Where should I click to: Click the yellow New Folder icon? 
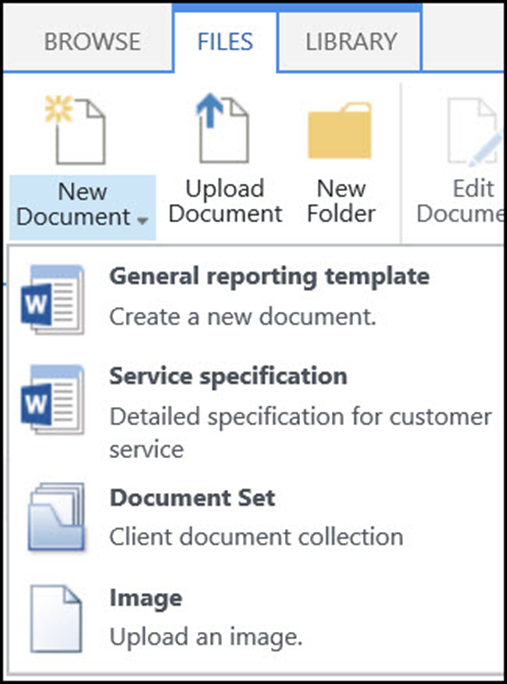click(340, 130)
